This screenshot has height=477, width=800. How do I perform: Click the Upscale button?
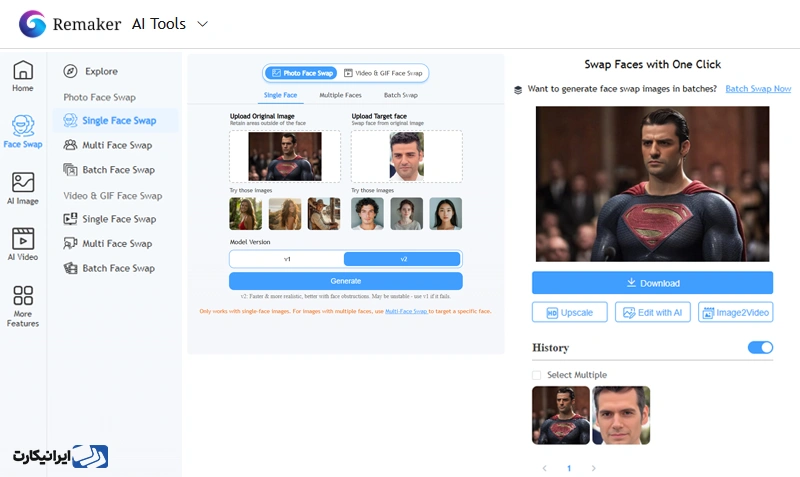pyautogui.click(x=570, y=312)
